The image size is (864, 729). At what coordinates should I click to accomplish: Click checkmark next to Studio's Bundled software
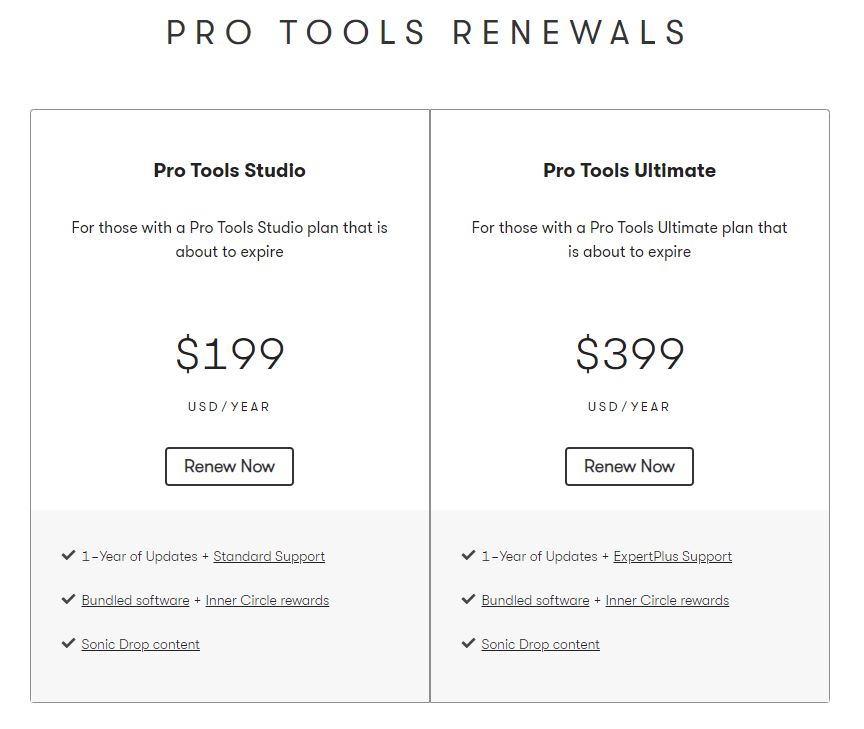coord(68,599)
